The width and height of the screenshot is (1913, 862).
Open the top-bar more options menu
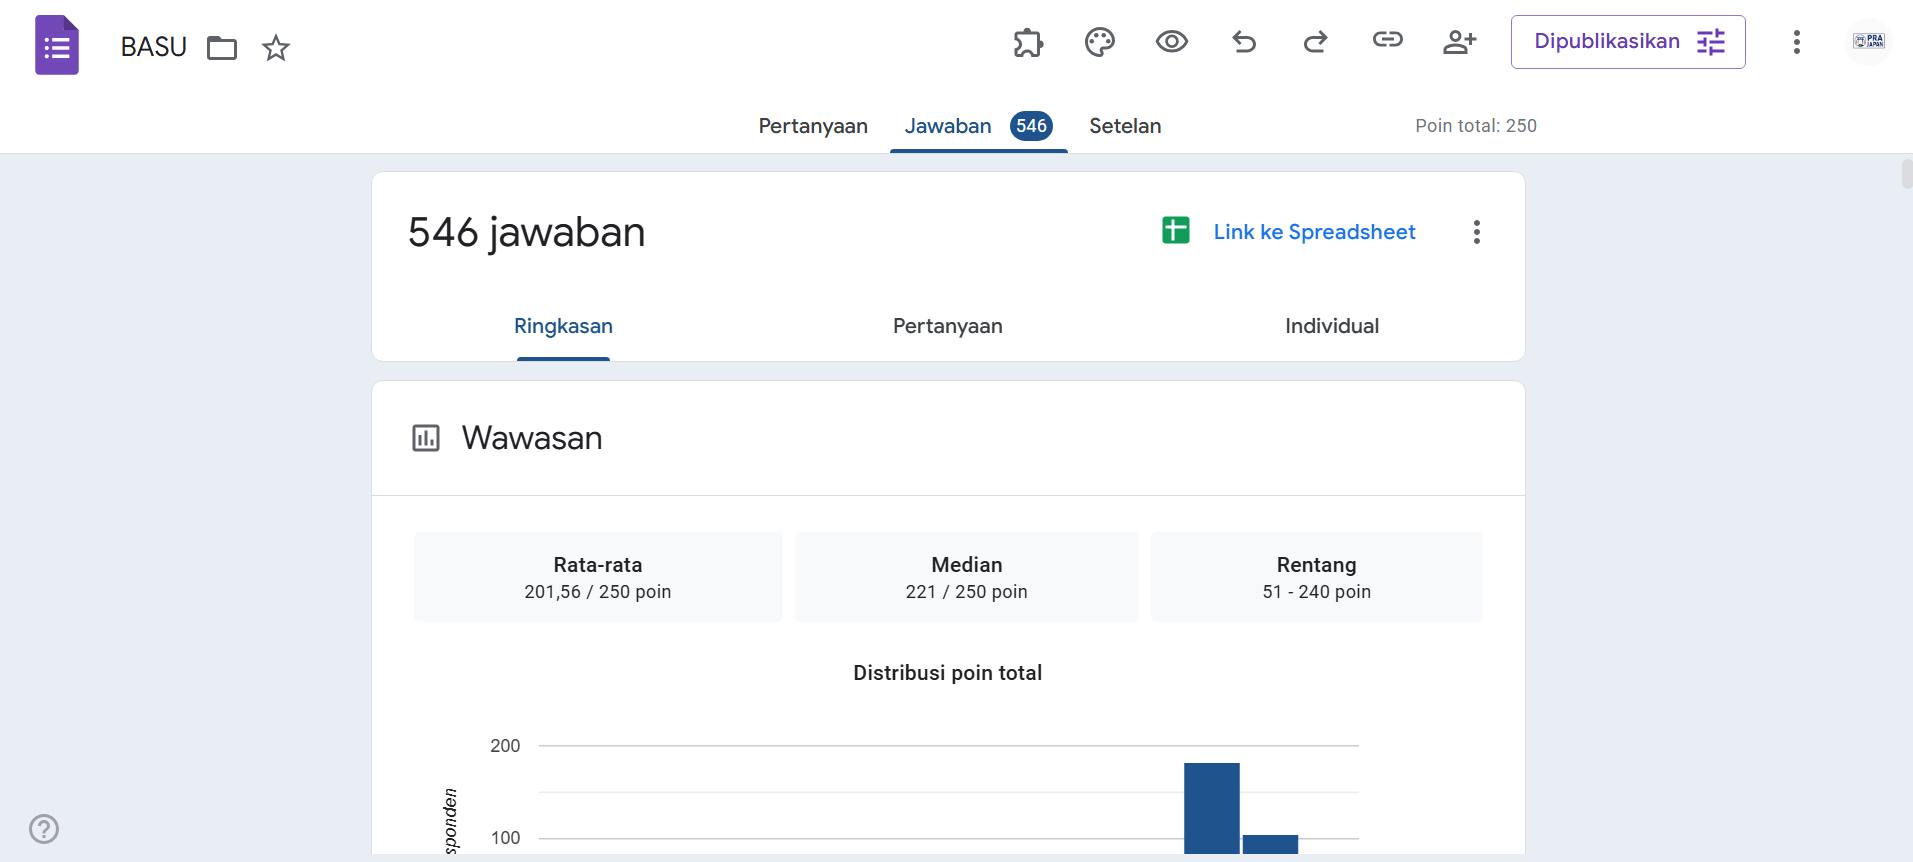[x=1796, y=42]
